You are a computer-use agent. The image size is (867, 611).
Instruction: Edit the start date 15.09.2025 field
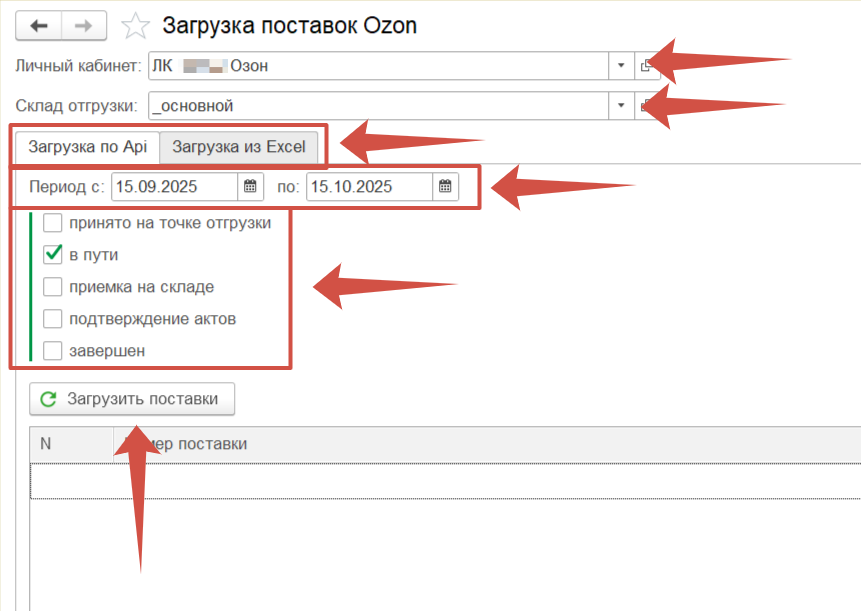point(174,186)
